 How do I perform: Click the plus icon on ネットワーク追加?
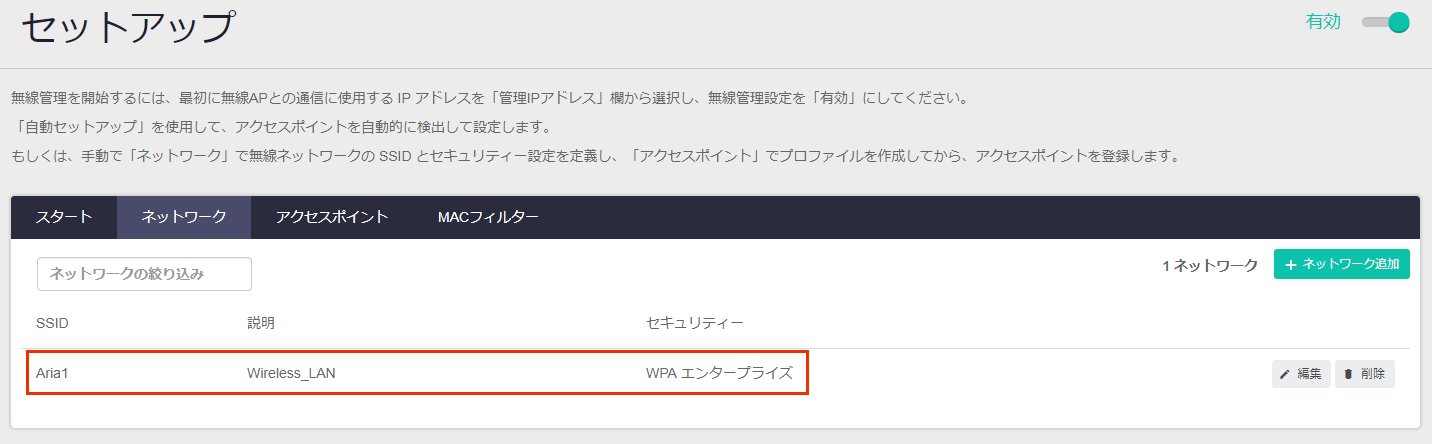click(x=1291, y=265)
